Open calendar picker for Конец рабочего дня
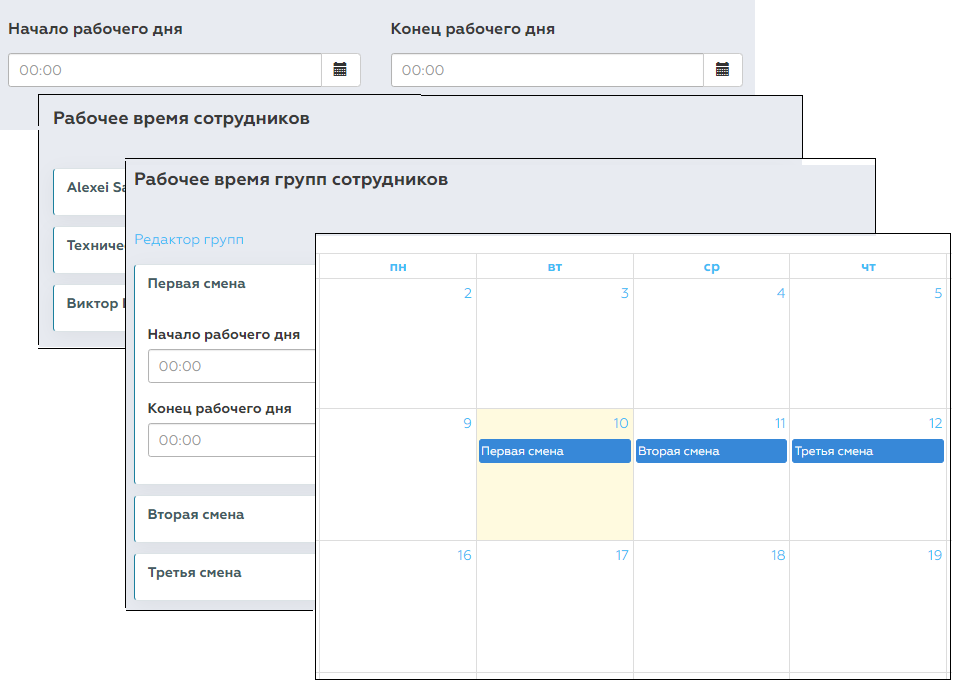Viewport: 962px width, 692px height. coord(723,70)
